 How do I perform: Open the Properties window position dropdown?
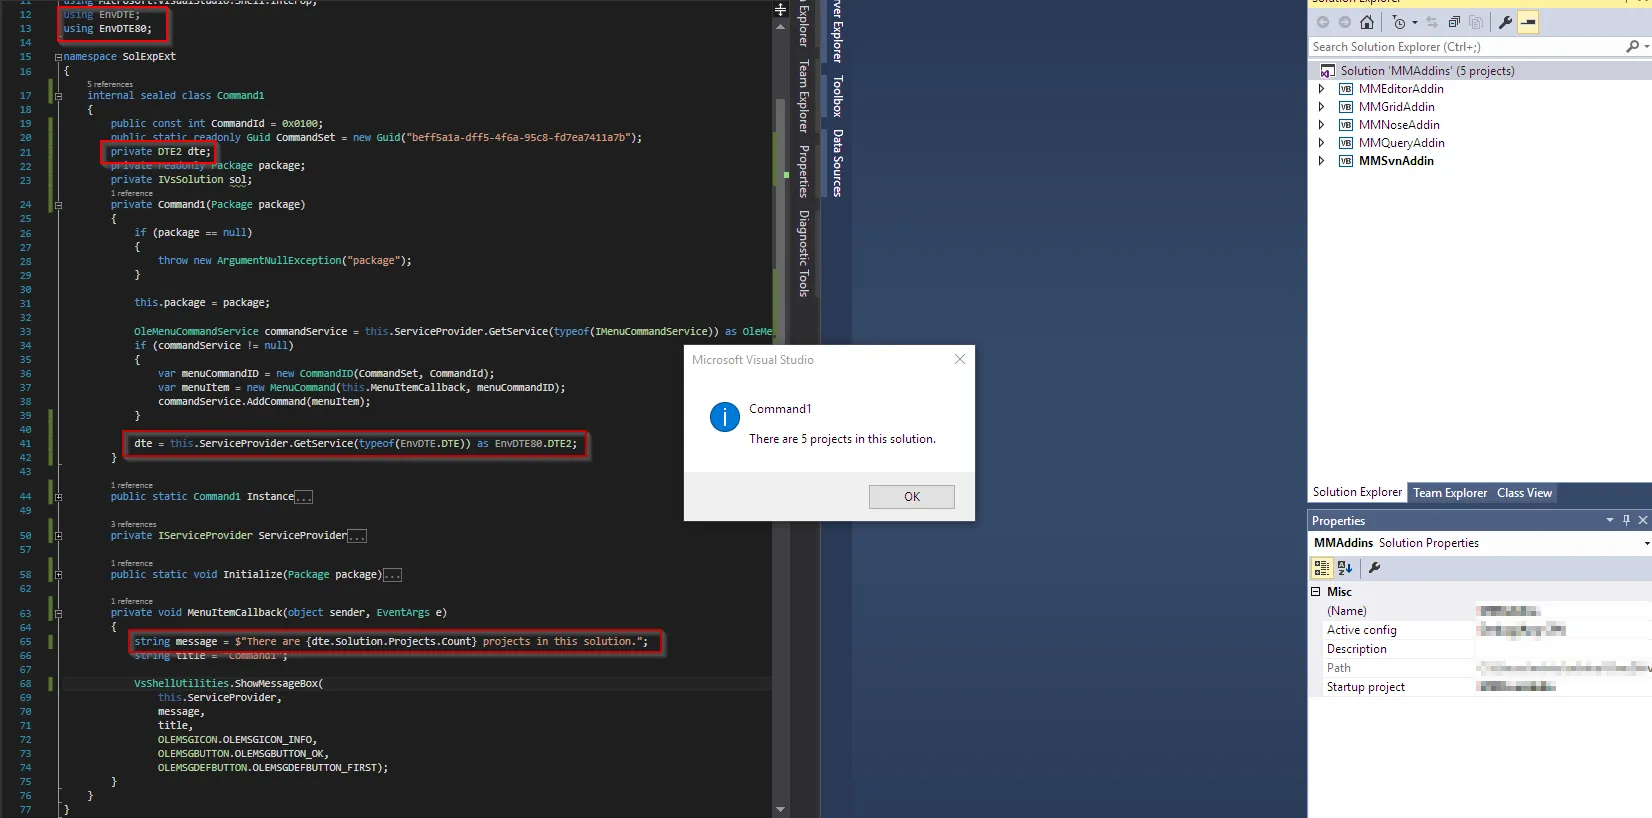tap(1610, 520)
